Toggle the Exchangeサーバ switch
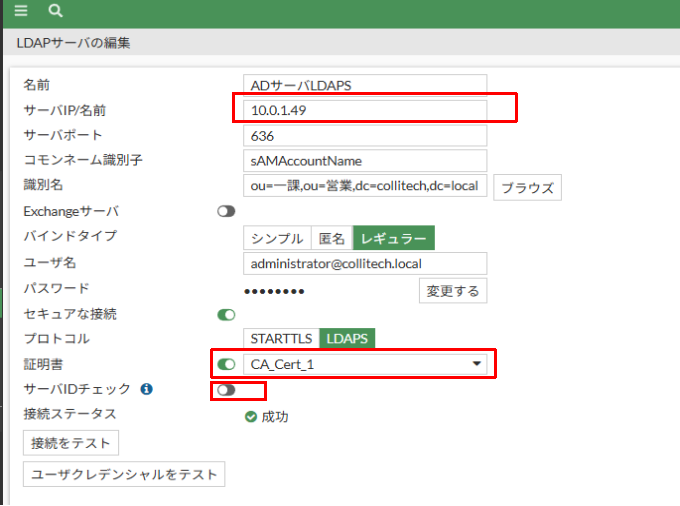The image size is (680, 506). [226, 212]
